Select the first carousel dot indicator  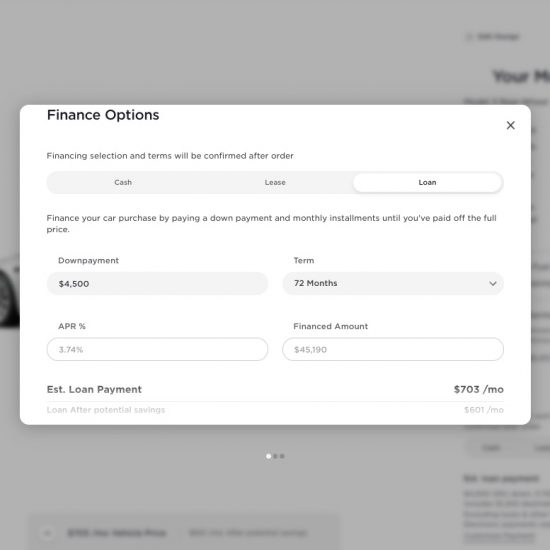[268, 456]
